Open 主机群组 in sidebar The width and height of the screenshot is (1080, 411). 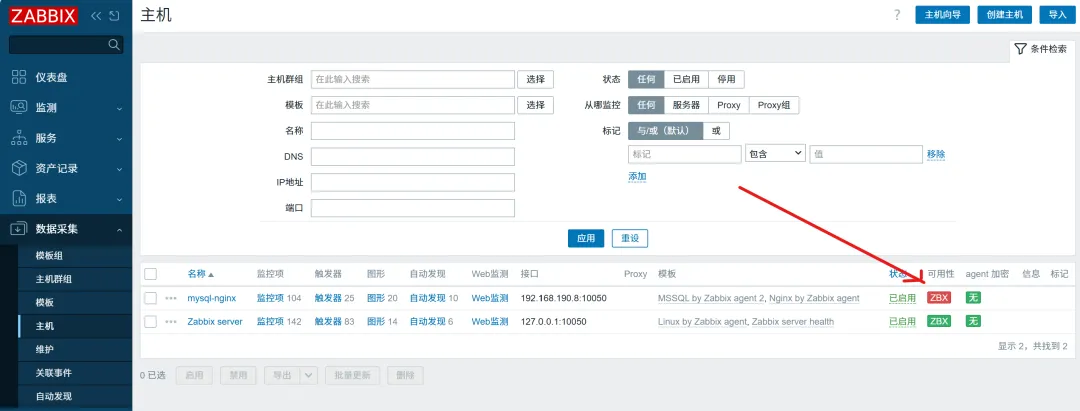click(54, 279)
